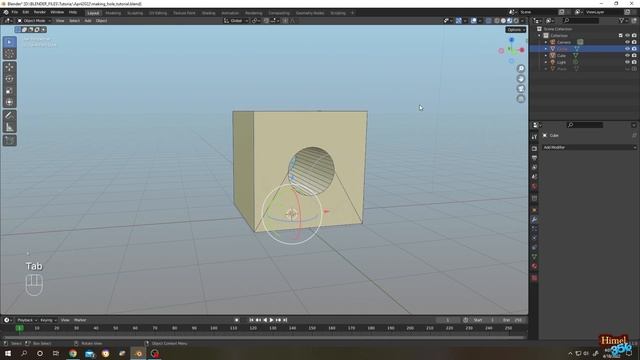
Task: Disable Light in renders camera icon
Action: pos(634,62)
